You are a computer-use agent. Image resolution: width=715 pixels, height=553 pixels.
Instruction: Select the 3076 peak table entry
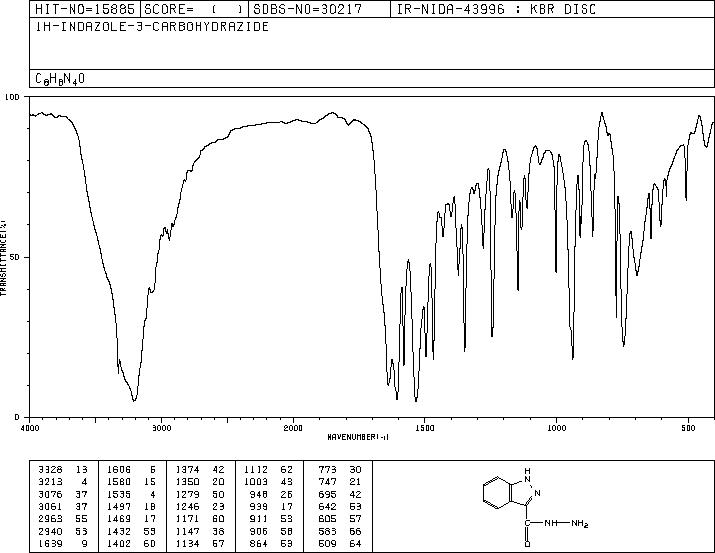(x=63, y=494)
